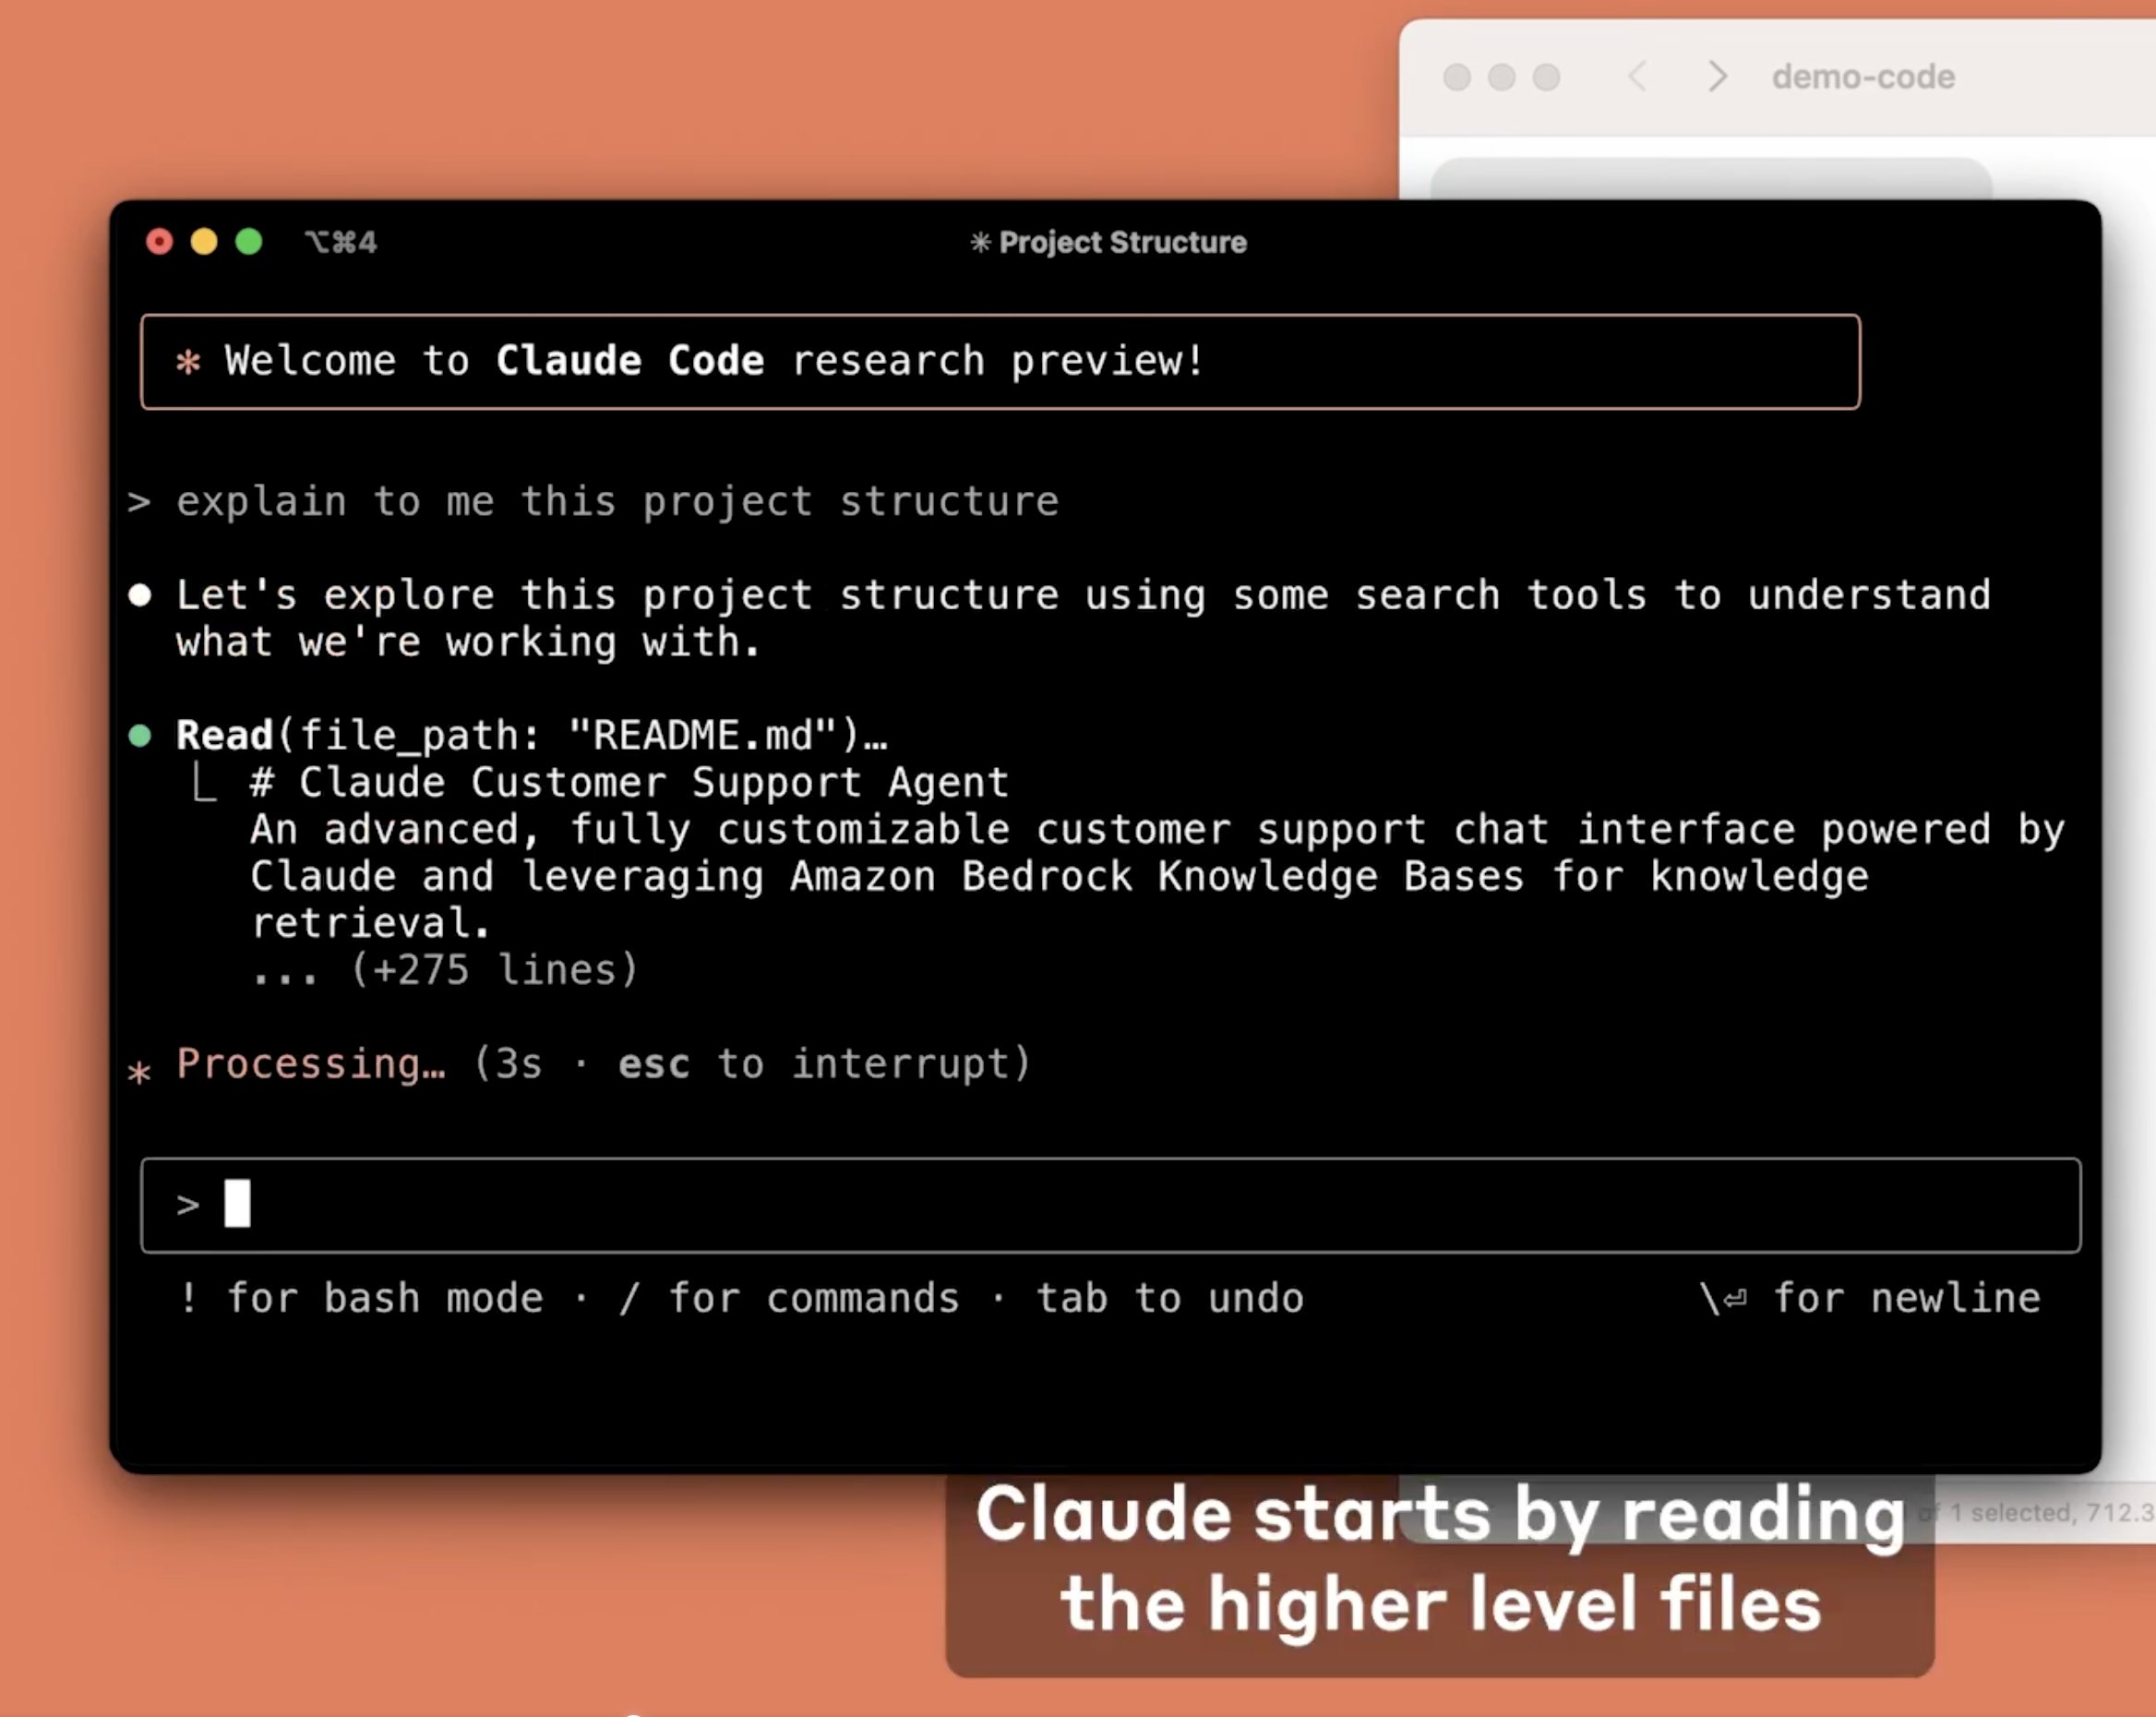
Task: Click the Read(file_path: "README.md") tool call line
Action: (x=531, y=736)
